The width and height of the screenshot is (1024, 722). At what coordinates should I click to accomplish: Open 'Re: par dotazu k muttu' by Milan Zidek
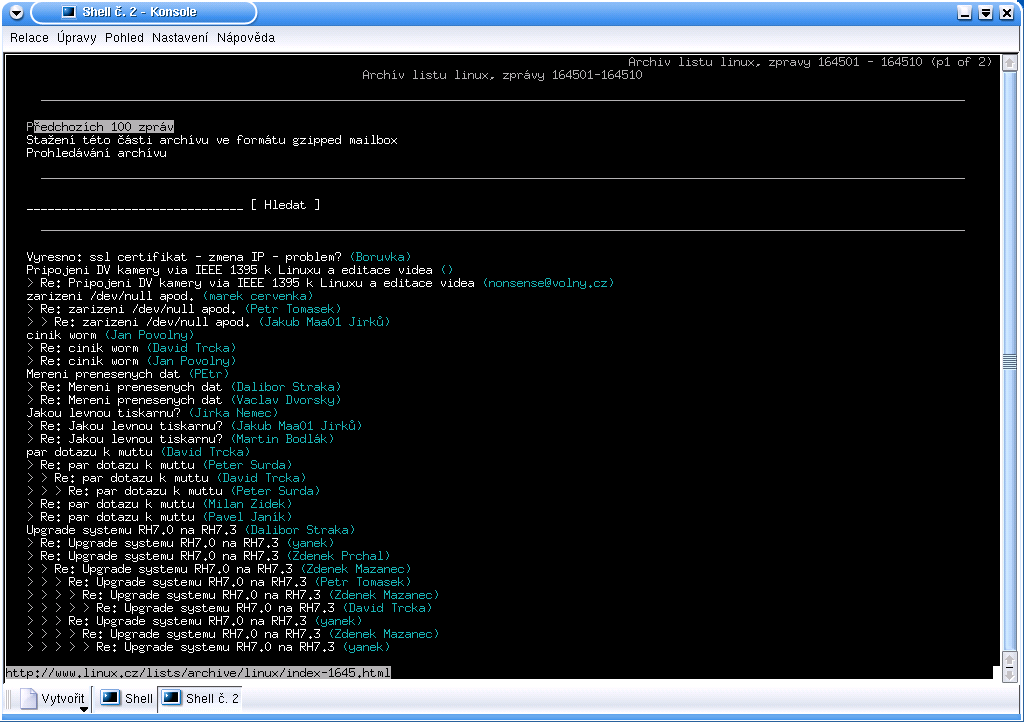point(118,505)
